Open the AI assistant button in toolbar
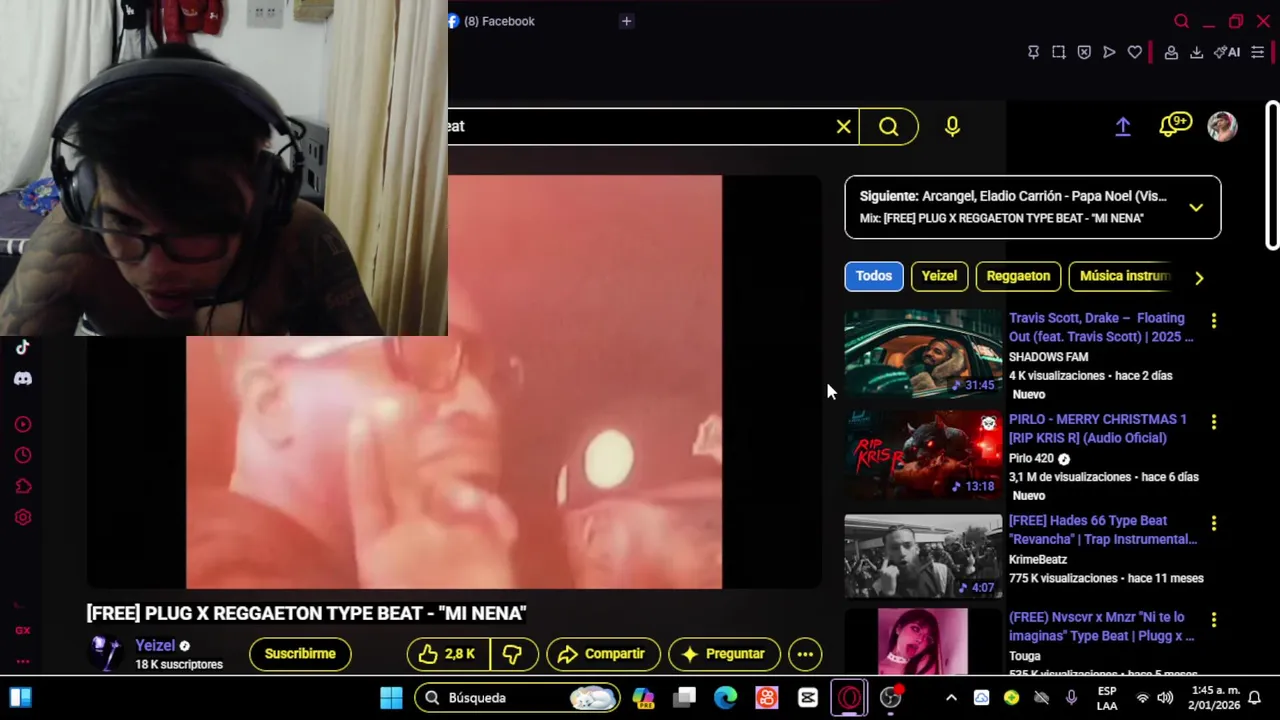 click(x=1227, y=52)
